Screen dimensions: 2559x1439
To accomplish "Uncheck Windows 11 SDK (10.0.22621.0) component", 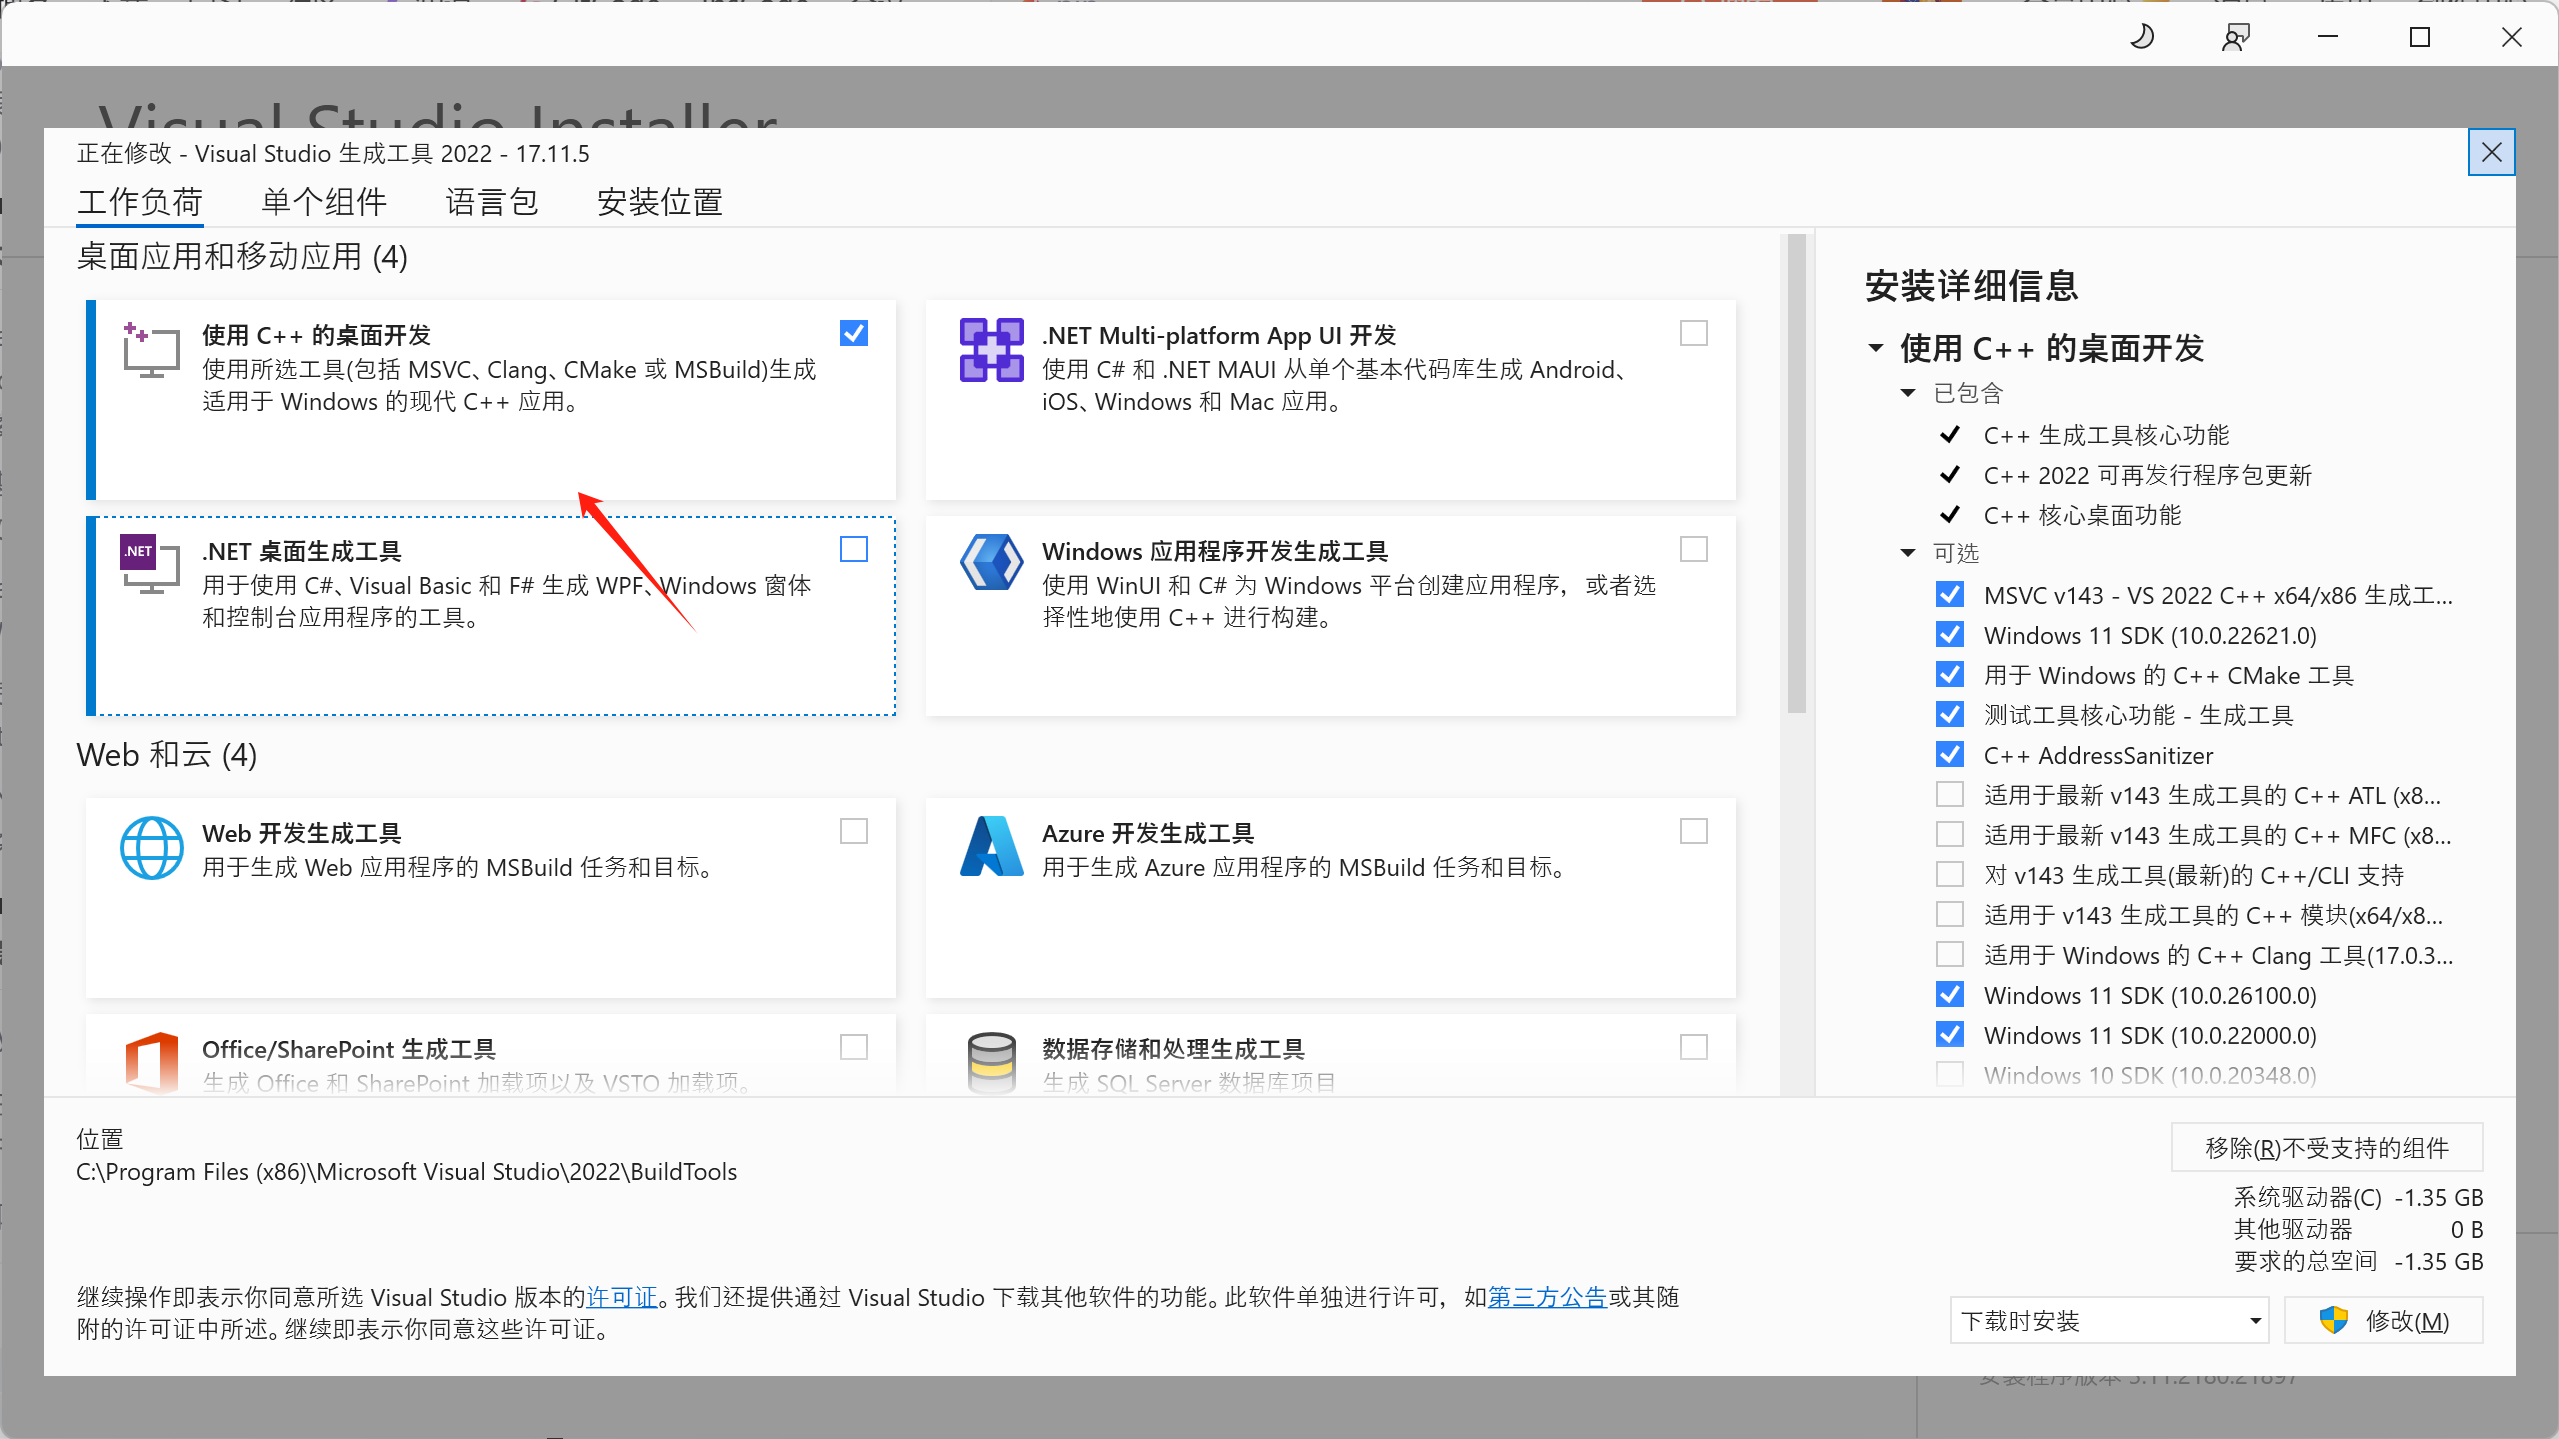I will pos(1950,635).
